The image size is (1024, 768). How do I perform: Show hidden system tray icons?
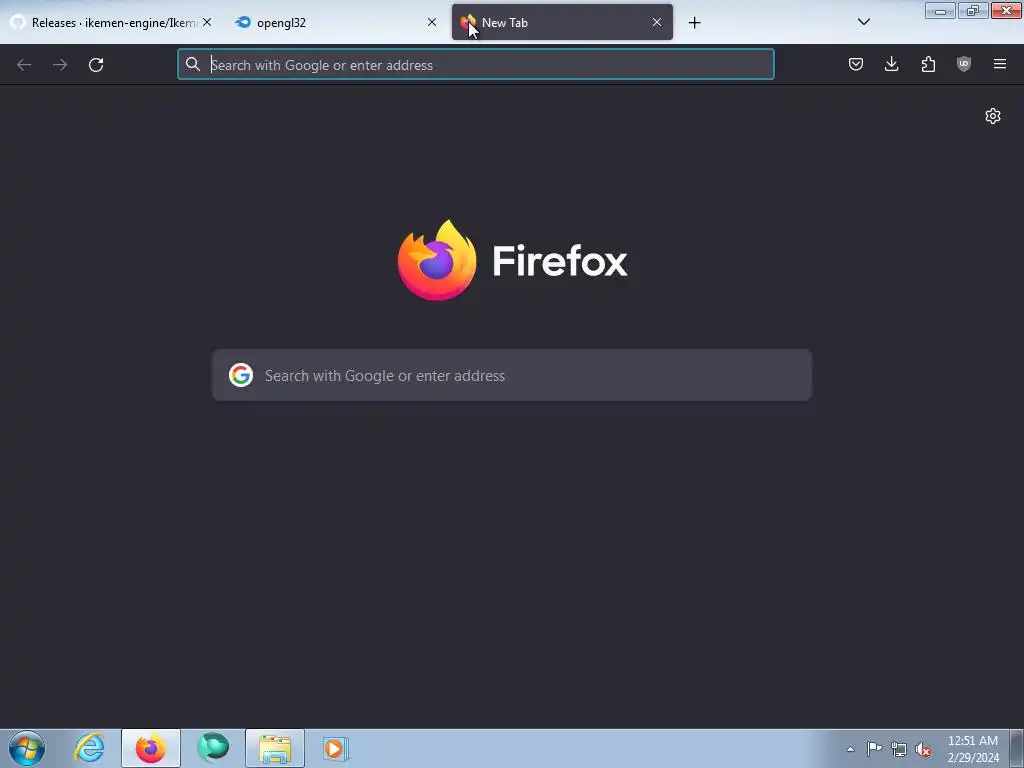point(850,749)
